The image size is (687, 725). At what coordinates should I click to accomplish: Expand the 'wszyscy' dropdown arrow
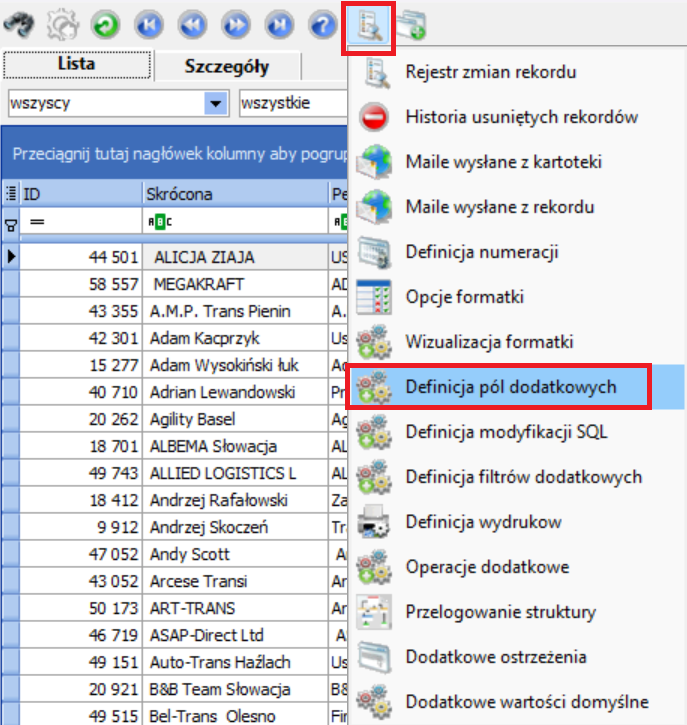pyautogui.click(x=215, y=103)
